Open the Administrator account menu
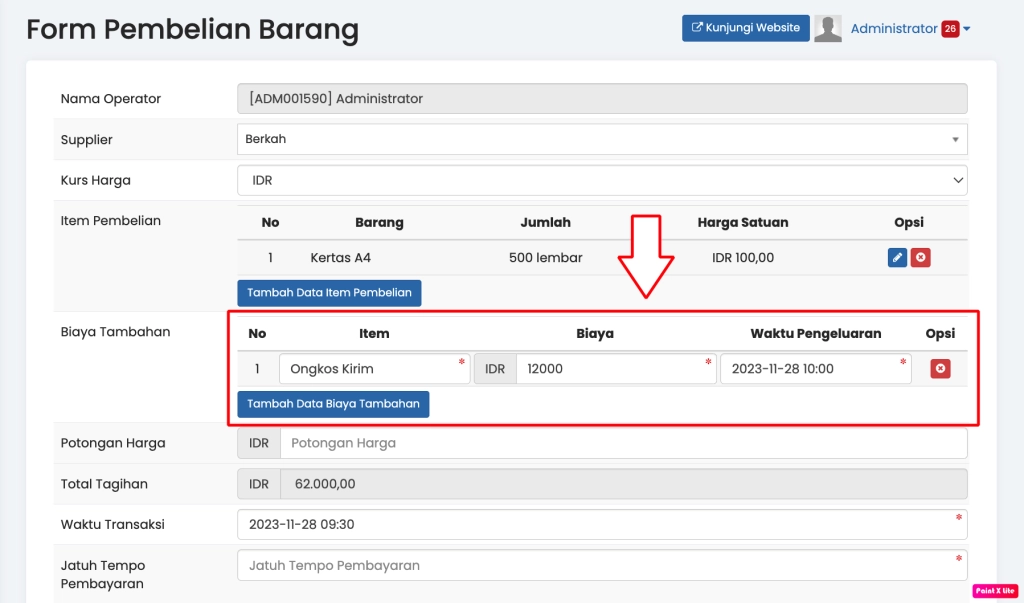The image size is (1024, 603). pos(894,29)
